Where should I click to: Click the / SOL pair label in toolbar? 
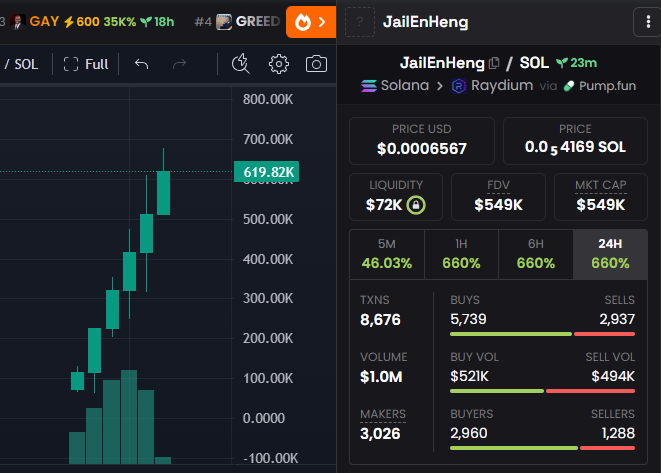[x=21, y=64]
